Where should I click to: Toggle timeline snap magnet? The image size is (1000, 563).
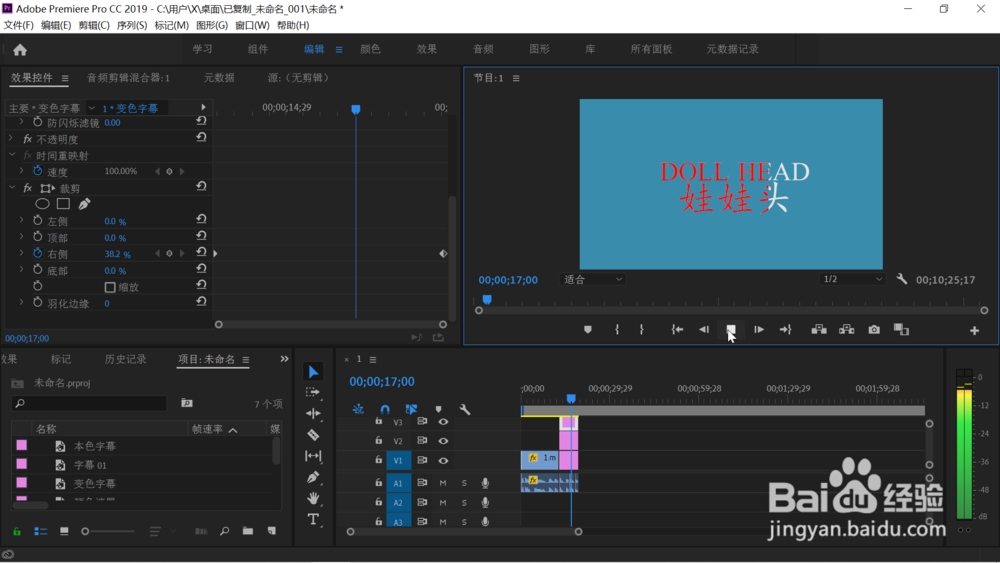pos(385,409)
